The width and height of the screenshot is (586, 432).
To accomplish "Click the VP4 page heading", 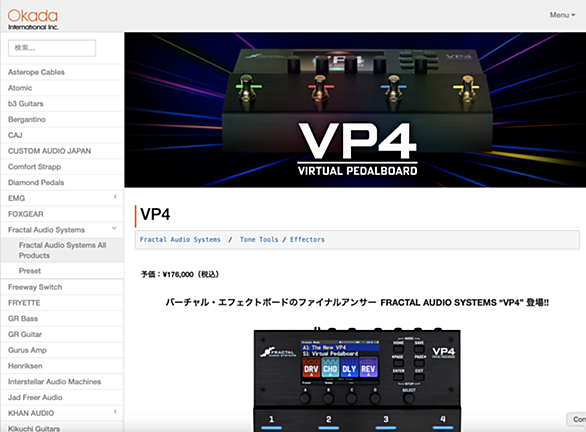I will point(155,215).
